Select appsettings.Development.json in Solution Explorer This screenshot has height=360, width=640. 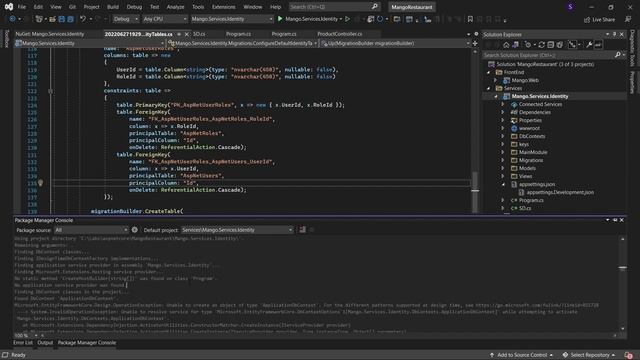coord(560,192)
